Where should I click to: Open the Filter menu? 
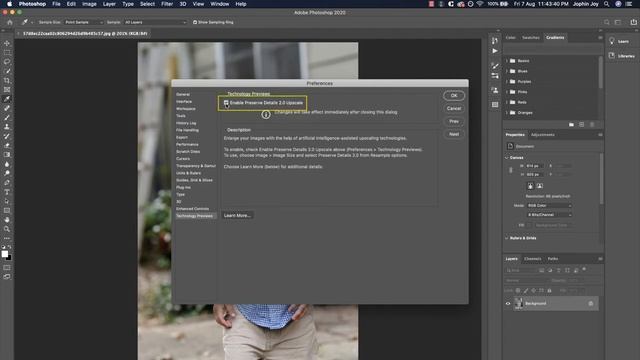pos(167,4)
